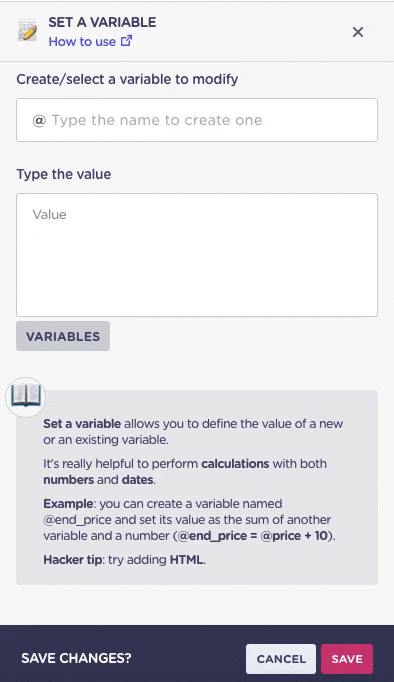Click the bold word calculations in help
This screenshot has height=682, width=394.
tap(235, 464)
